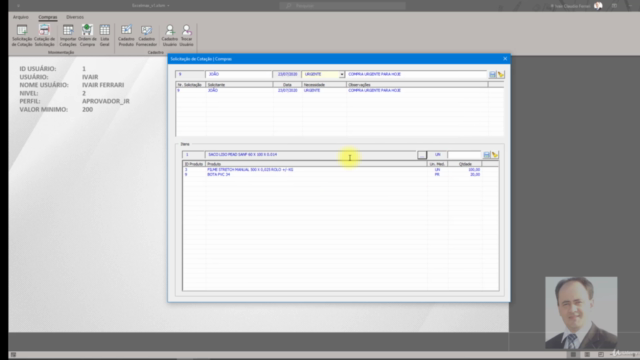Click the APROVADOR_JR profile value
Image resolution: width=640 pixels, height=360 pixels.
(106, 101)
